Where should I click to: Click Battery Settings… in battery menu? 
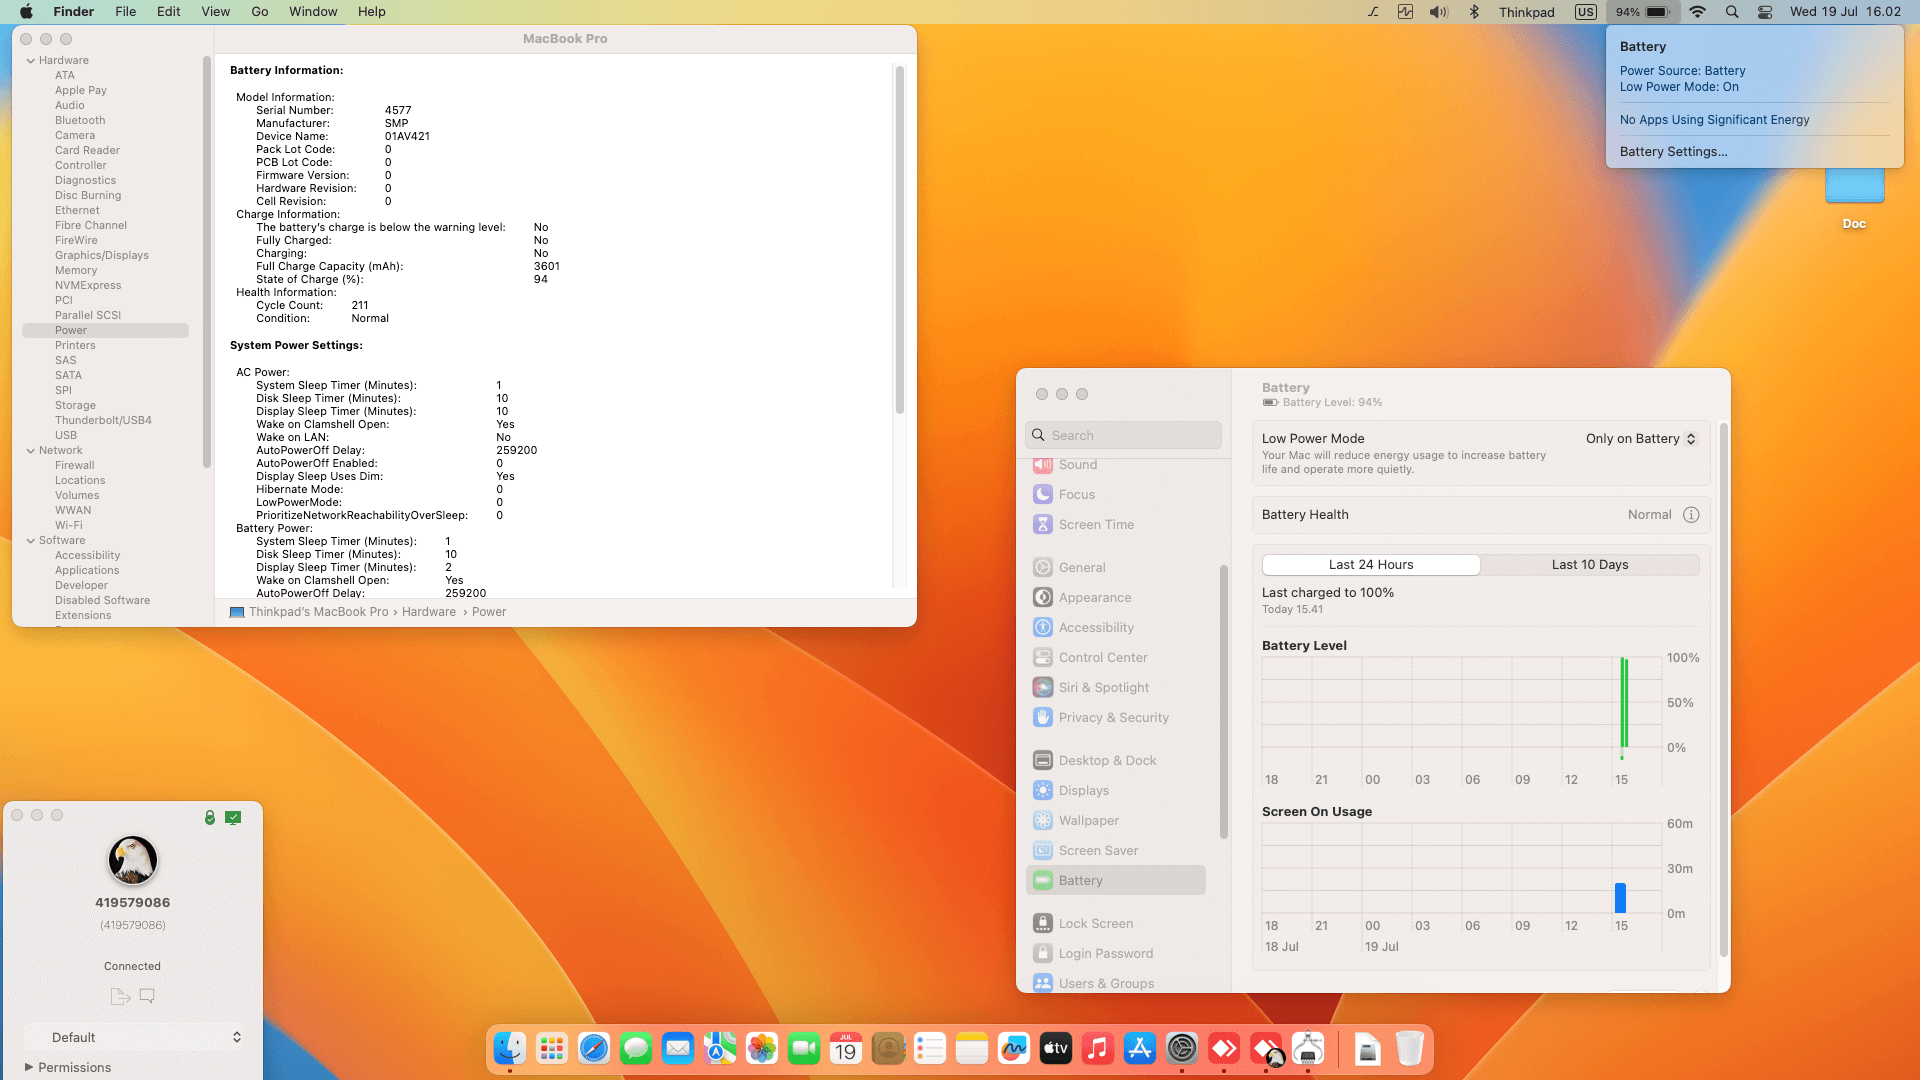1673,152
